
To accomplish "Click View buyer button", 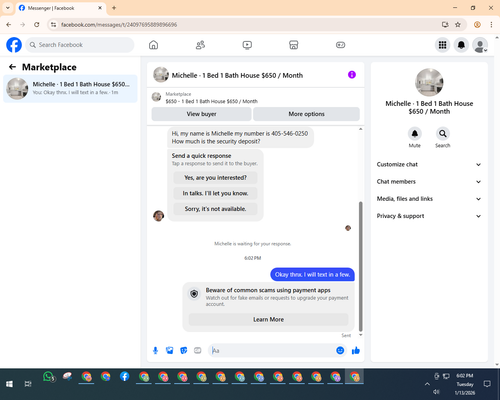I will 201,114.
